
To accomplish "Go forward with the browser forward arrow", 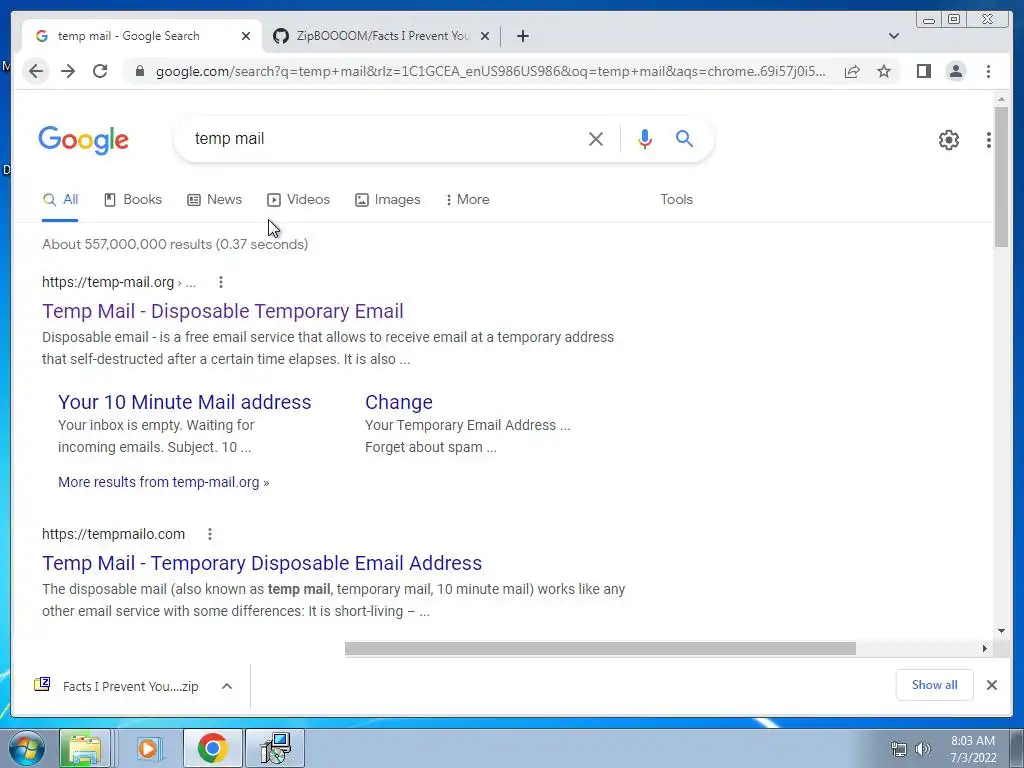I will pos(68,71).
